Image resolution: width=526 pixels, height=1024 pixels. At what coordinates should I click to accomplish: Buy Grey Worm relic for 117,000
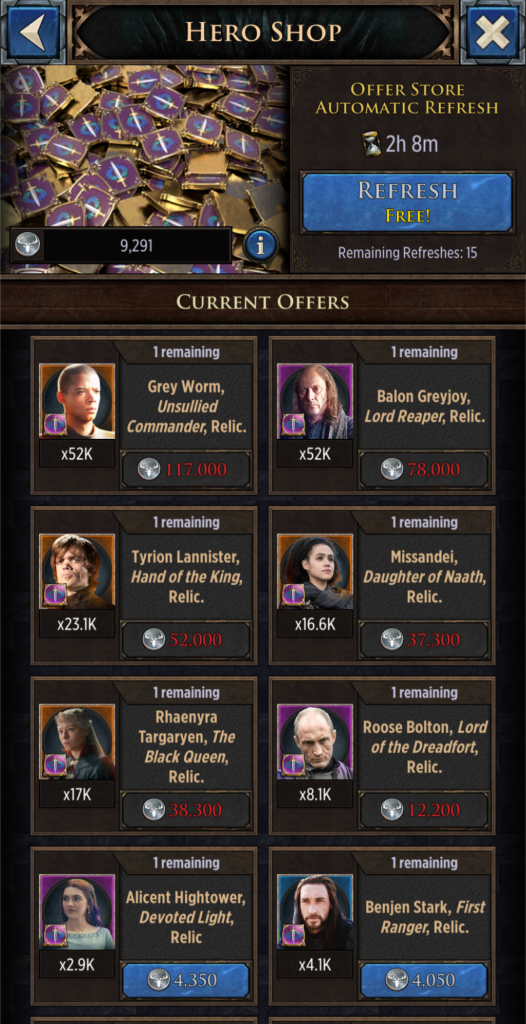tap(186, 470)
